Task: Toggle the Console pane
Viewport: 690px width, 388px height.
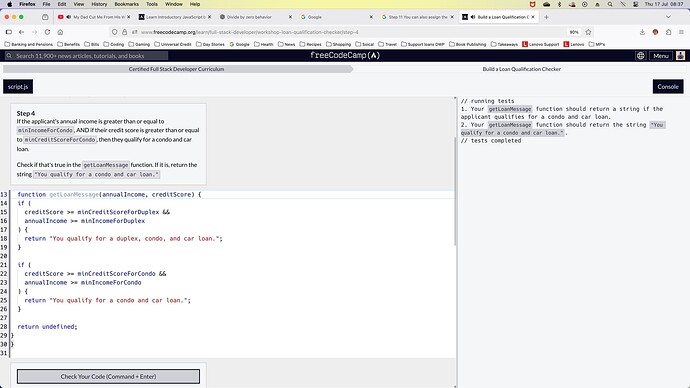Action: (668, 87)
